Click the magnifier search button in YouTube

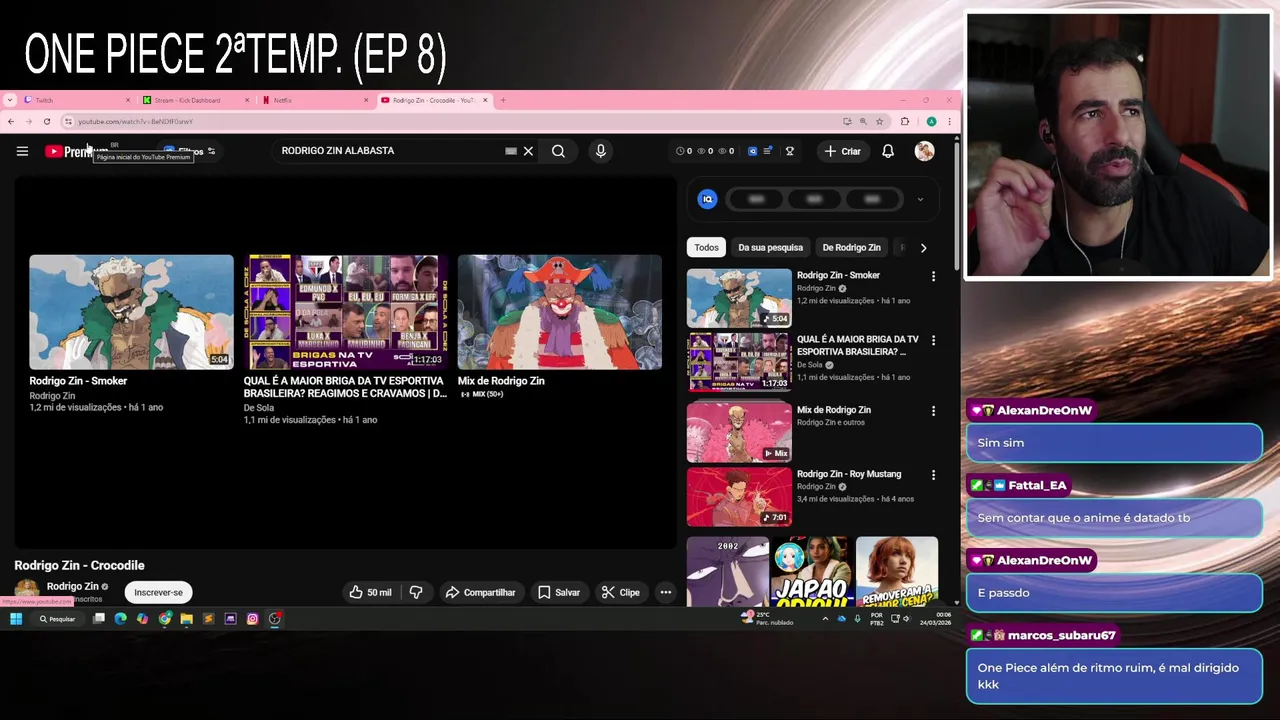(x=558, y=151)
